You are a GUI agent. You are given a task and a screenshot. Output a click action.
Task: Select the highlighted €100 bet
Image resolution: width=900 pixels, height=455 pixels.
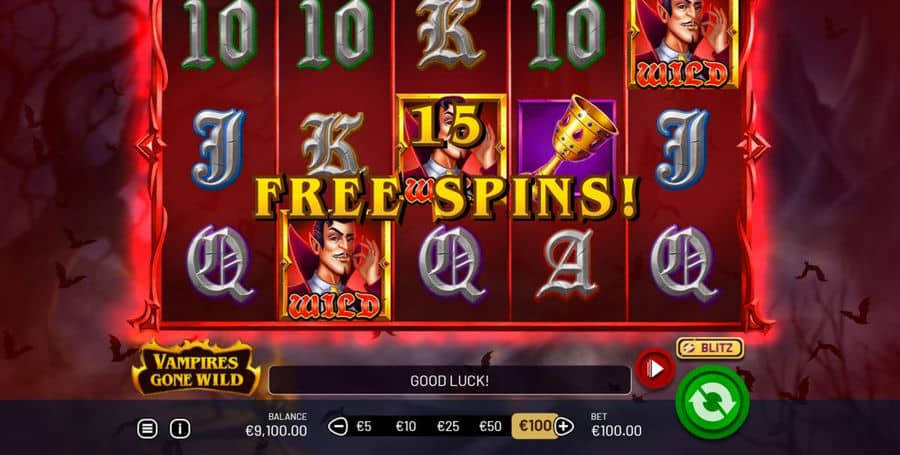point(534,426)
